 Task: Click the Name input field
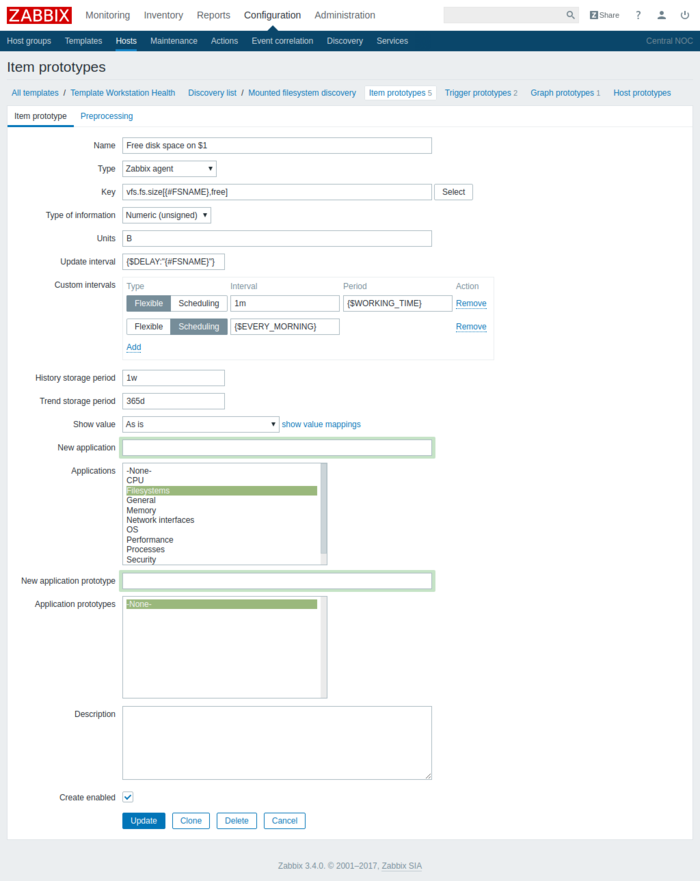277,146
